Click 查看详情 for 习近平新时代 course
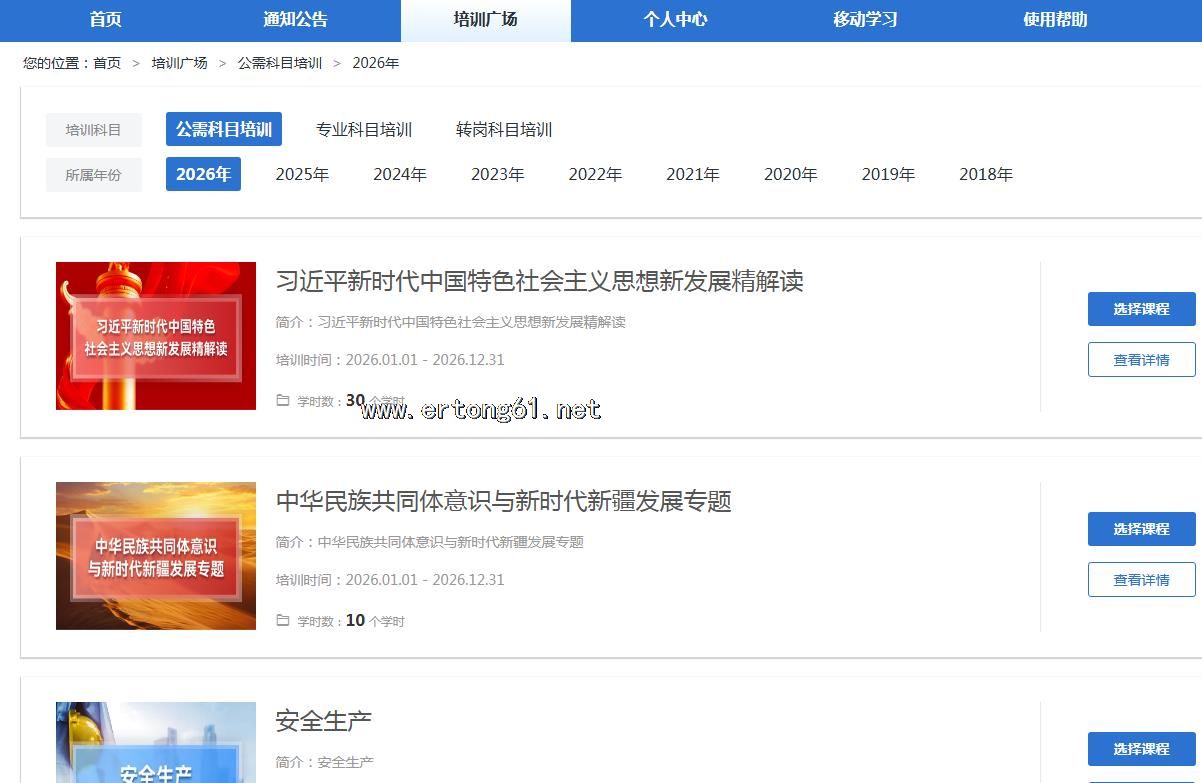1202x783 pixels. (1141, 360)
